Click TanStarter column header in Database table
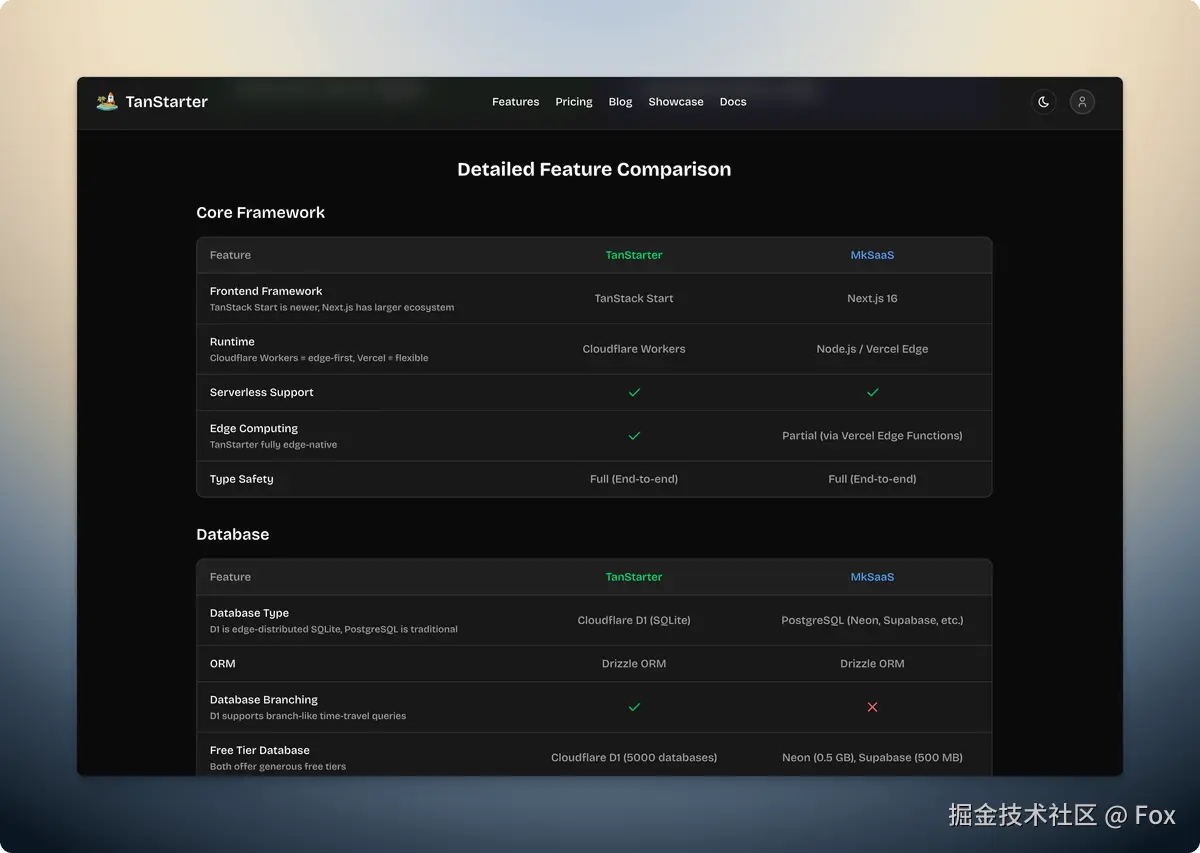This screenshot has height=853, width=1200. 634,577
